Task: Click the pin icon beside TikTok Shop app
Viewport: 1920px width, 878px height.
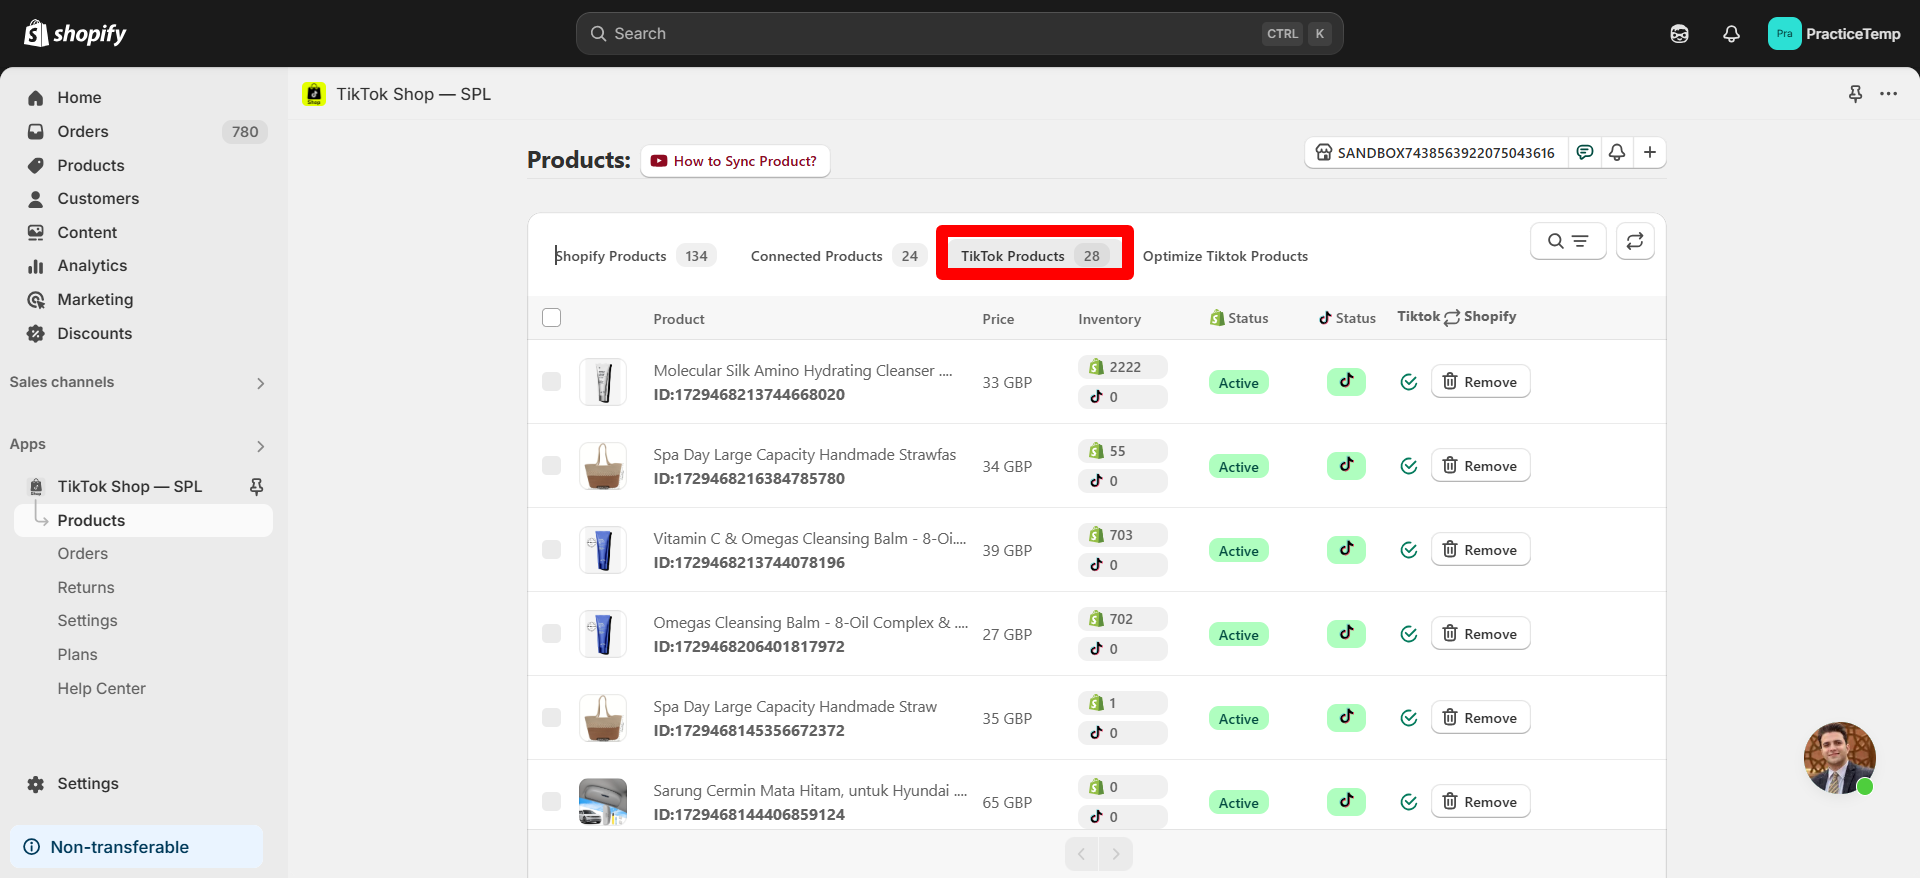Action: (x=256, y=486)
